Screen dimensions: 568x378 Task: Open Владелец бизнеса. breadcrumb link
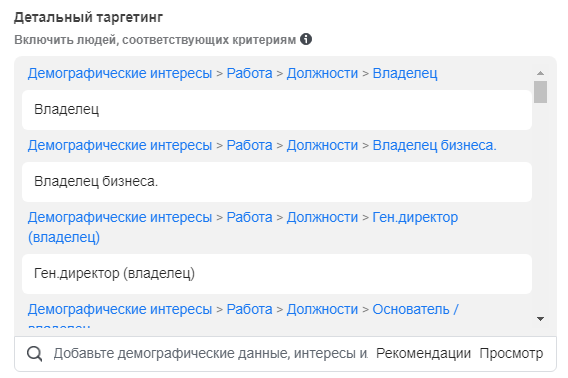tap(434, 145)
